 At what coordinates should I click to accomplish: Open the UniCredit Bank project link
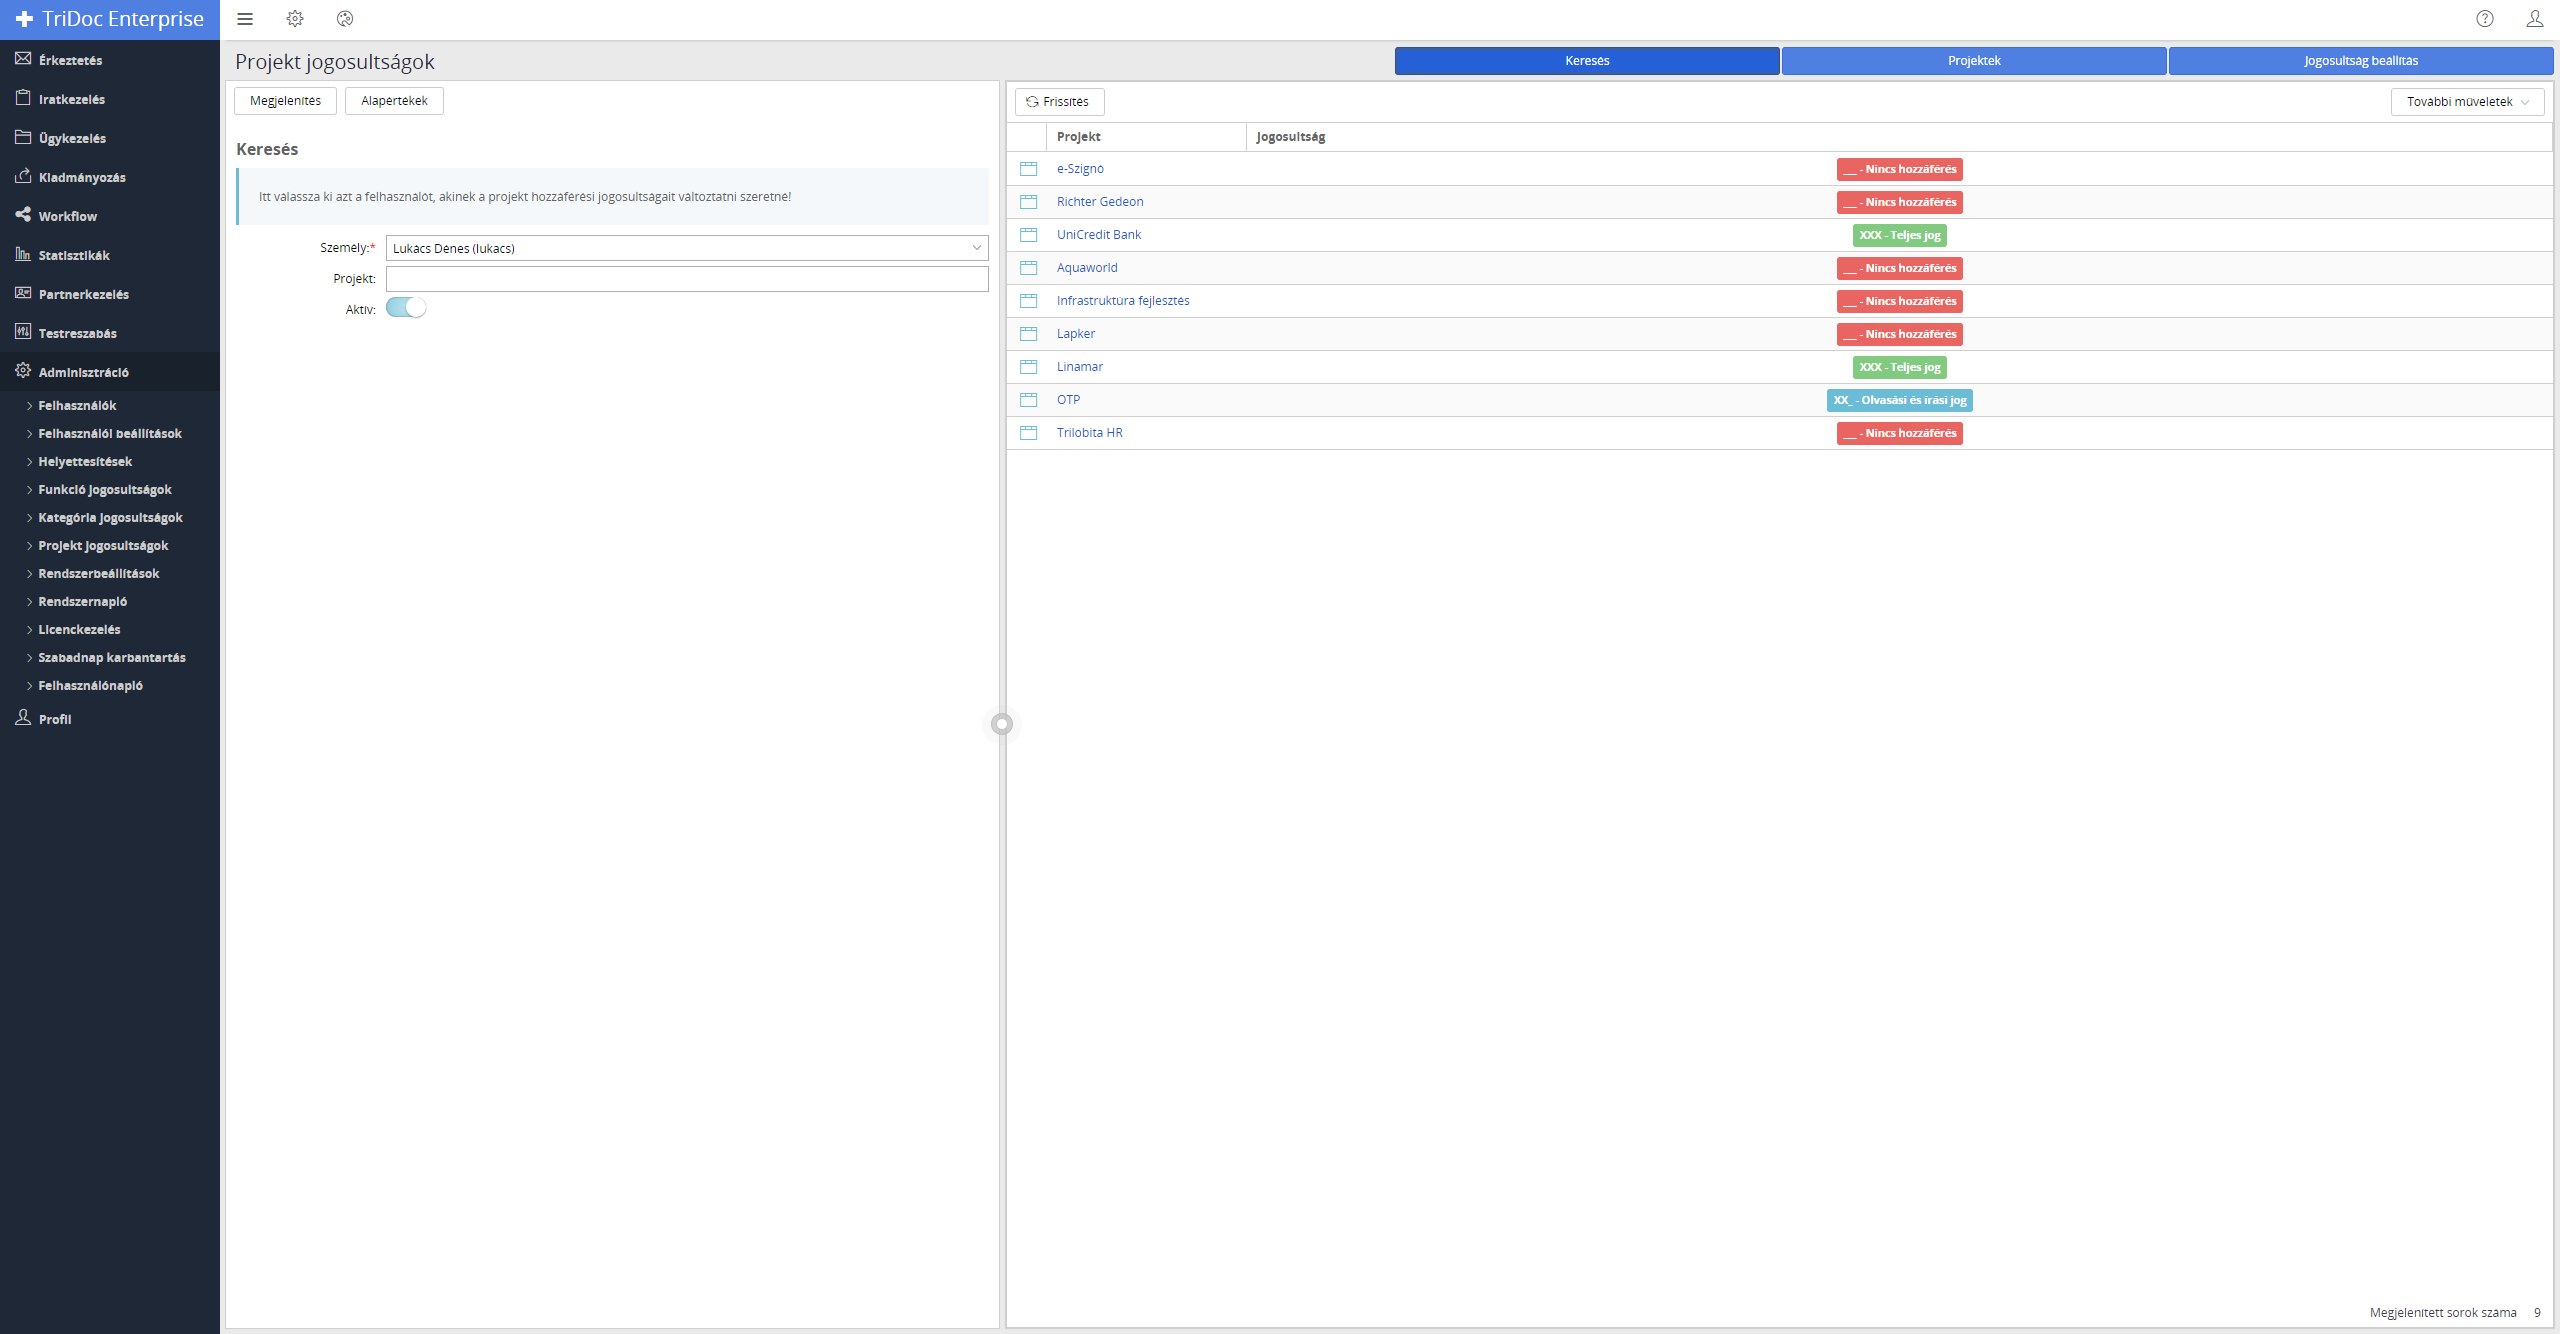(1098, 235)
